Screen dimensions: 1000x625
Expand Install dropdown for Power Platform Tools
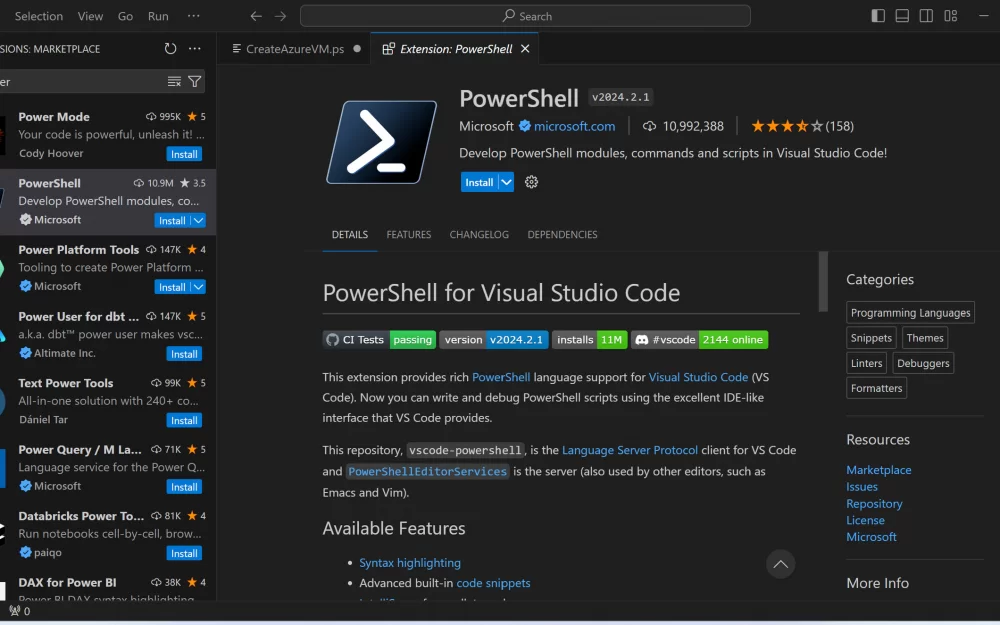(198, 287)
